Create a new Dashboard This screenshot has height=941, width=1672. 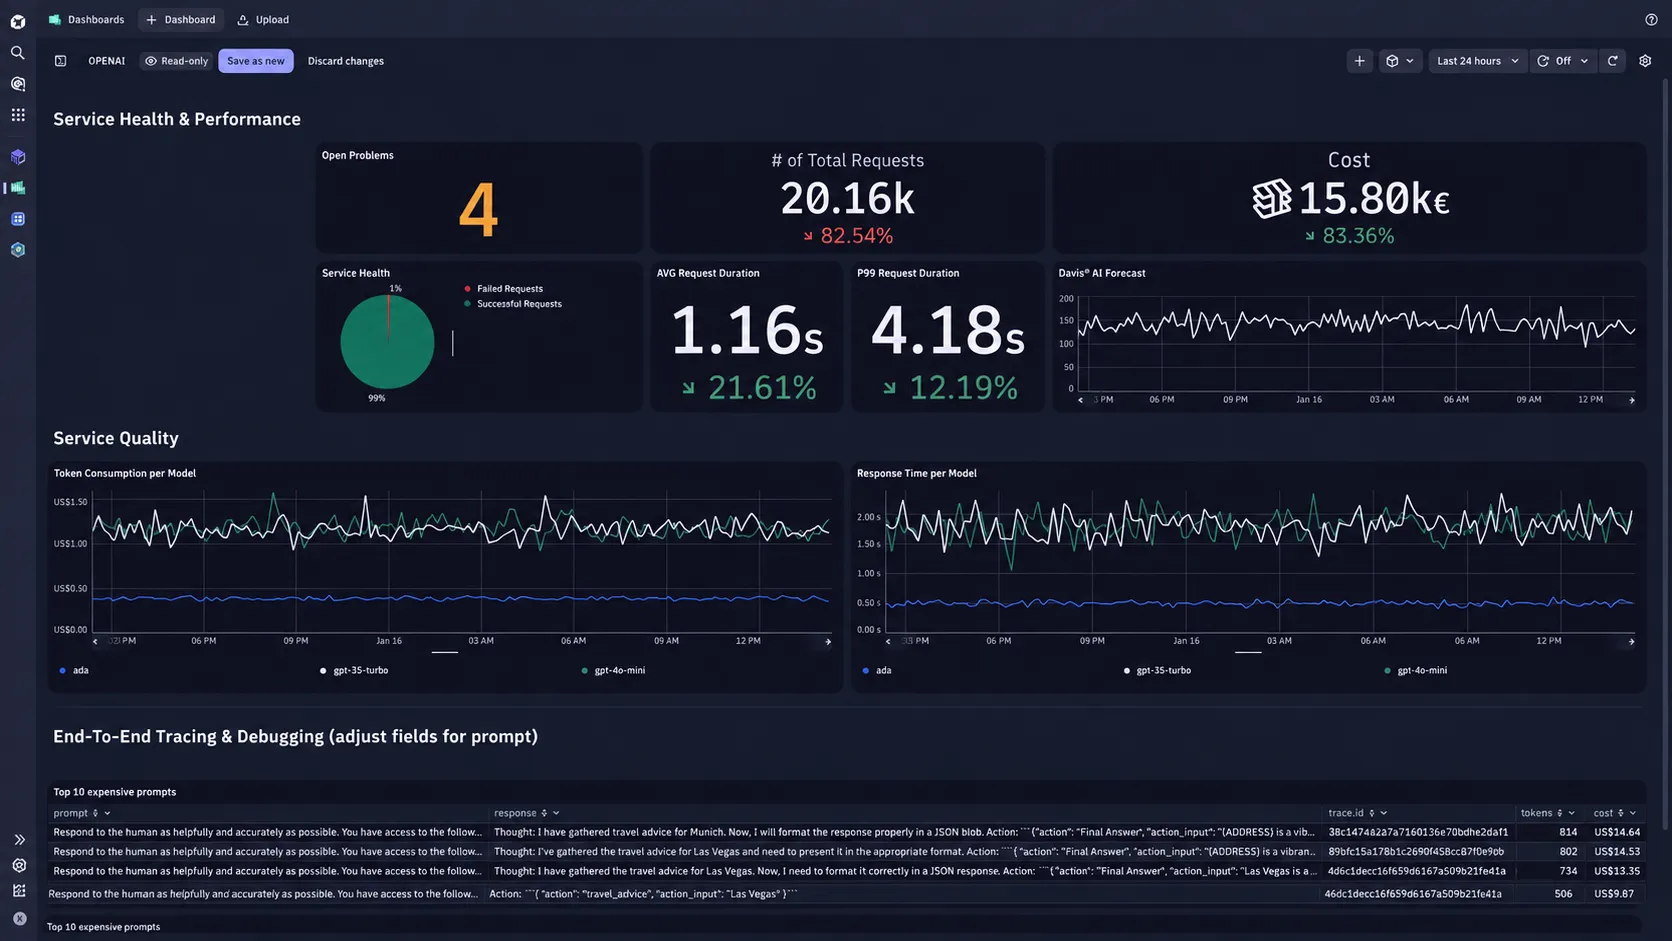[x=181, y=19]
